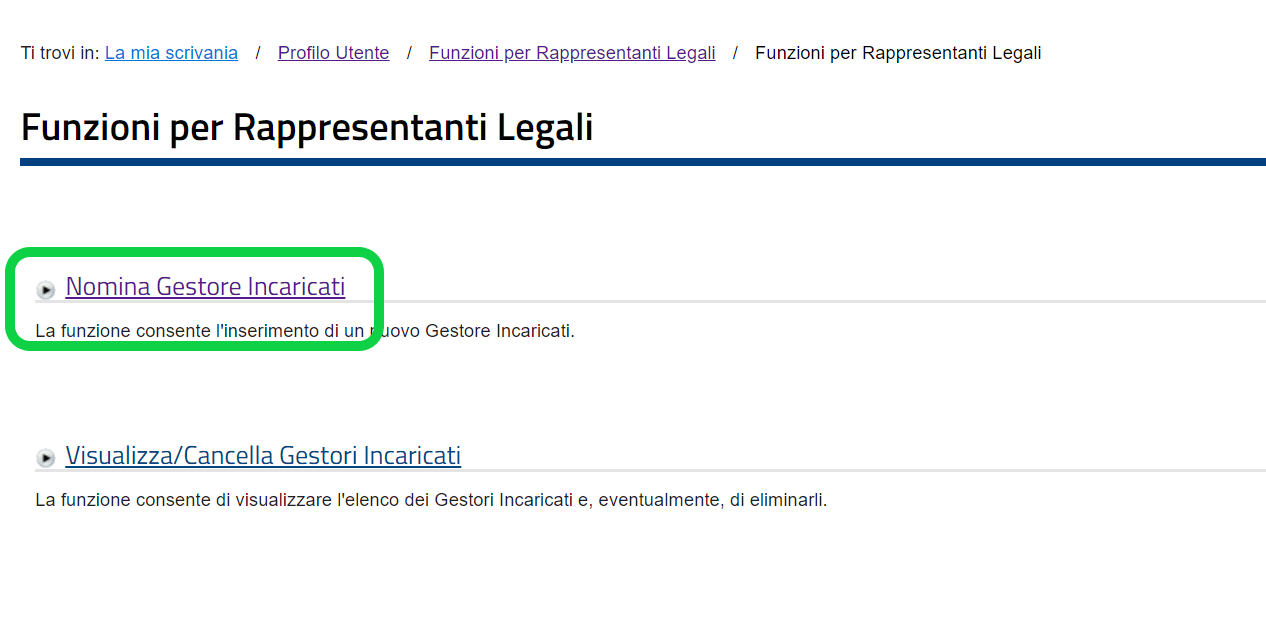This screenshot has height=640, width=1266.
Task: Open the Nomina Gestore Incaricati link
Action: 205,286
